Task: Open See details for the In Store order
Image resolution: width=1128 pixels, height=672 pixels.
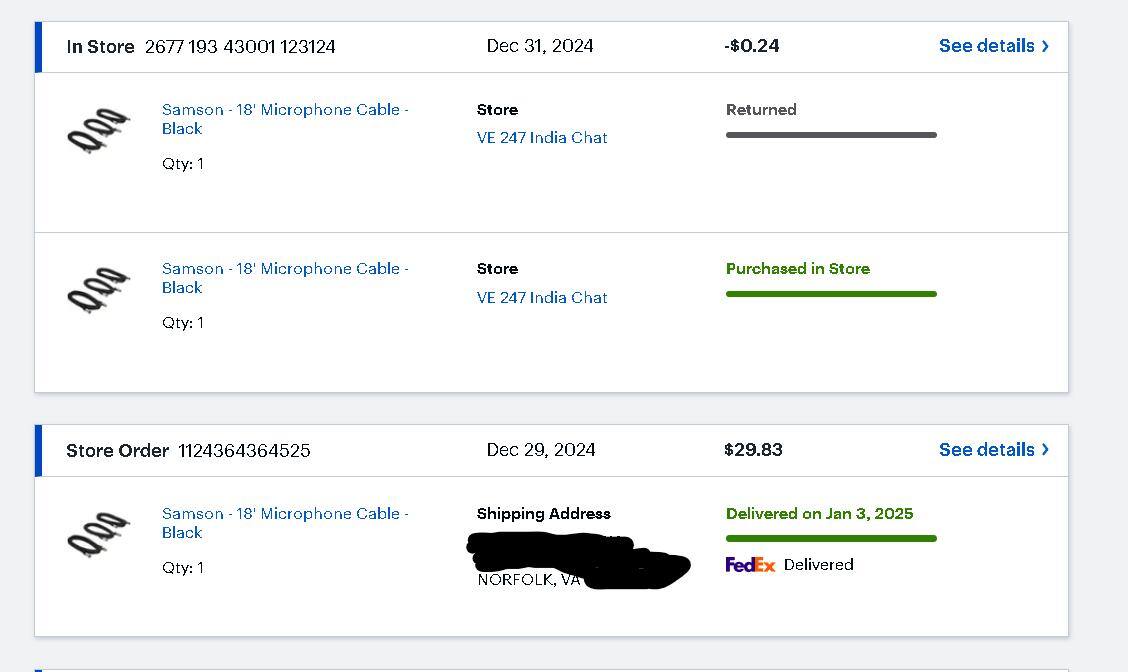Action: click(986, 46)
